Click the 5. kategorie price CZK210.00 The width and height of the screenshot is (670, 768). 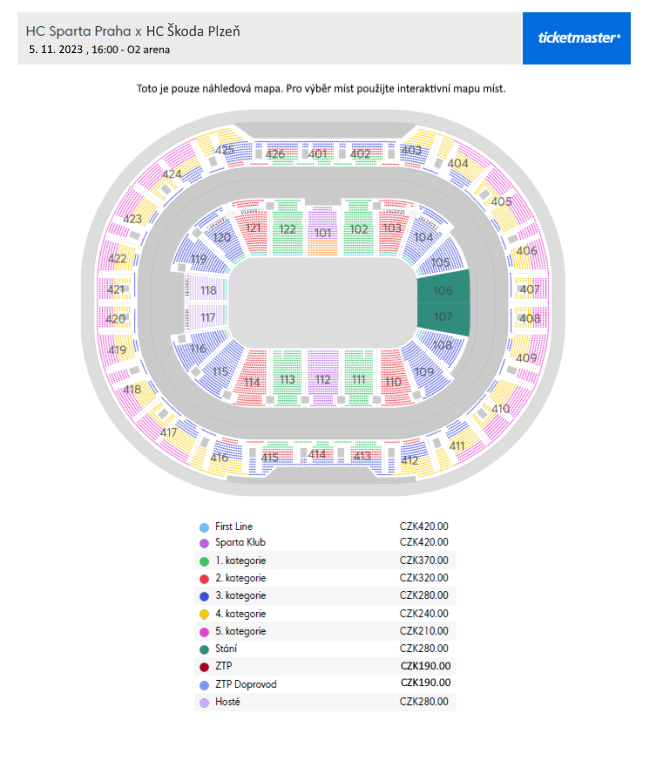(x=424, y=631)
